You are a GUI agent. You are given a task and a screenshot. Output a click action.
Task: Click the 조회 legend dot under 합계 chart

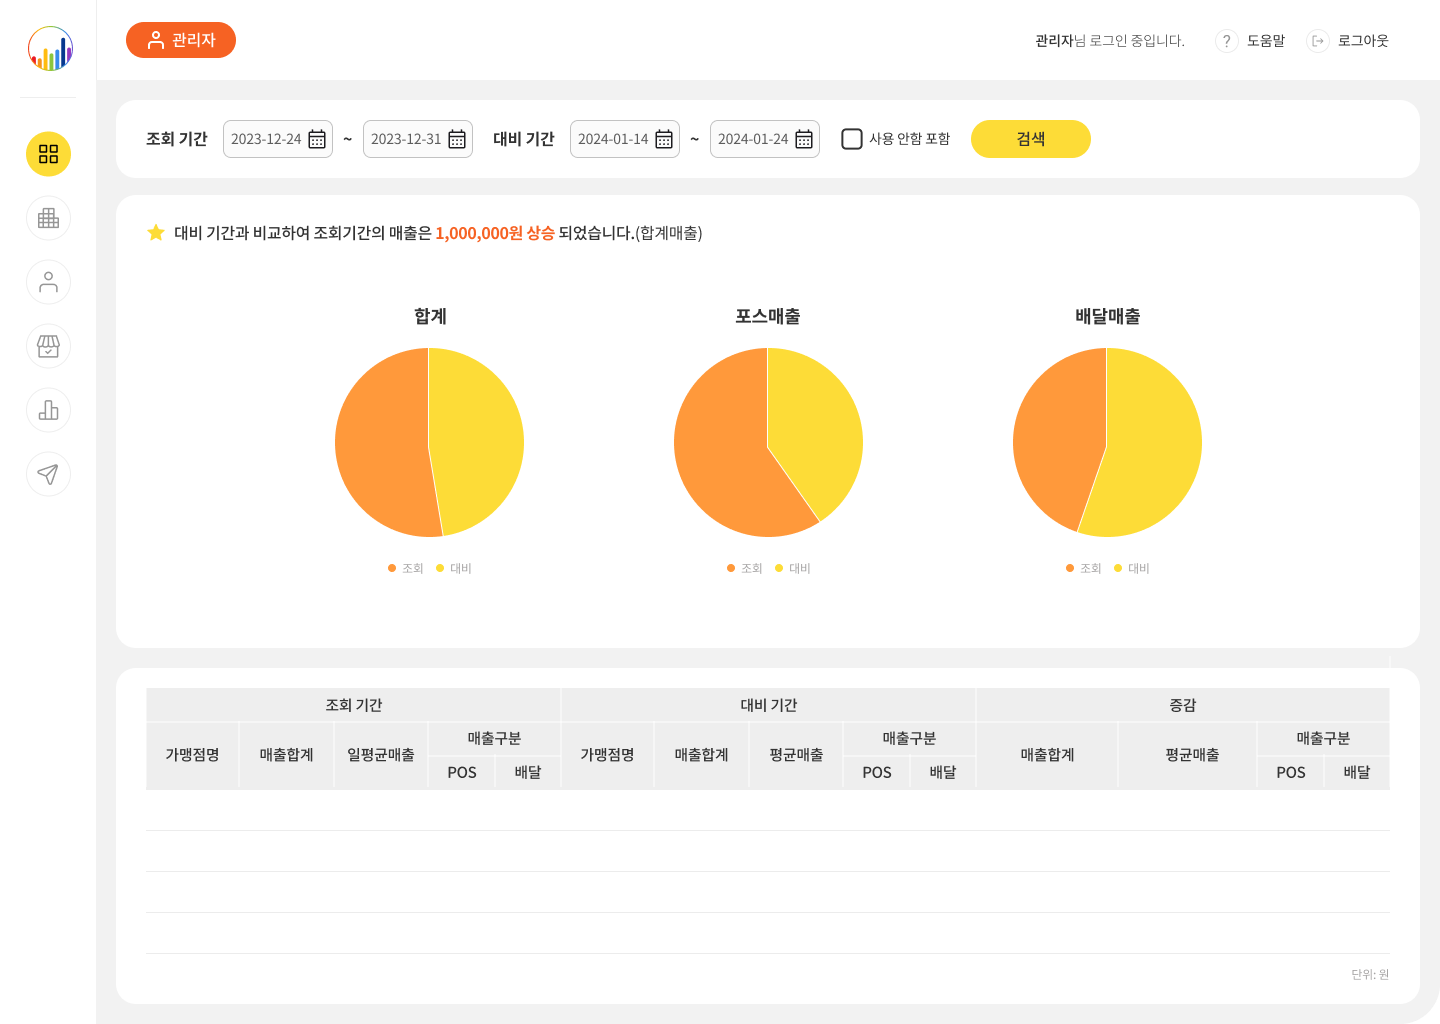coord(392,568)
